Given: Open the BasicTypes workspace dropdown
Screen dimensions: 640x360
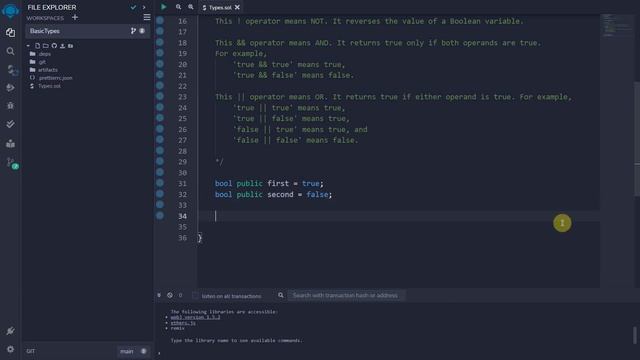Looking at the screenshot, I should (x=88, y=31).
